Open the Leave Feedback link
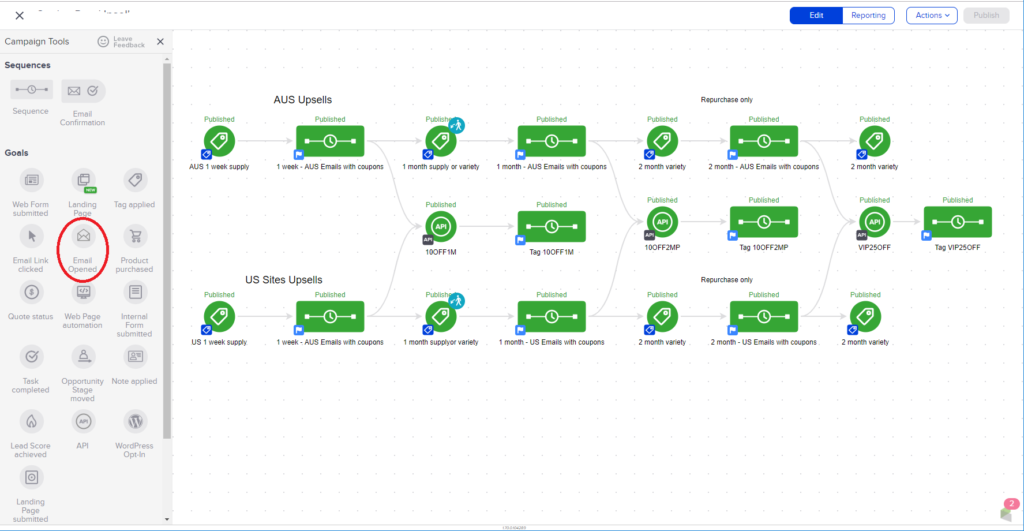This screenshot has width=1024, height=531. pos(121,42)
